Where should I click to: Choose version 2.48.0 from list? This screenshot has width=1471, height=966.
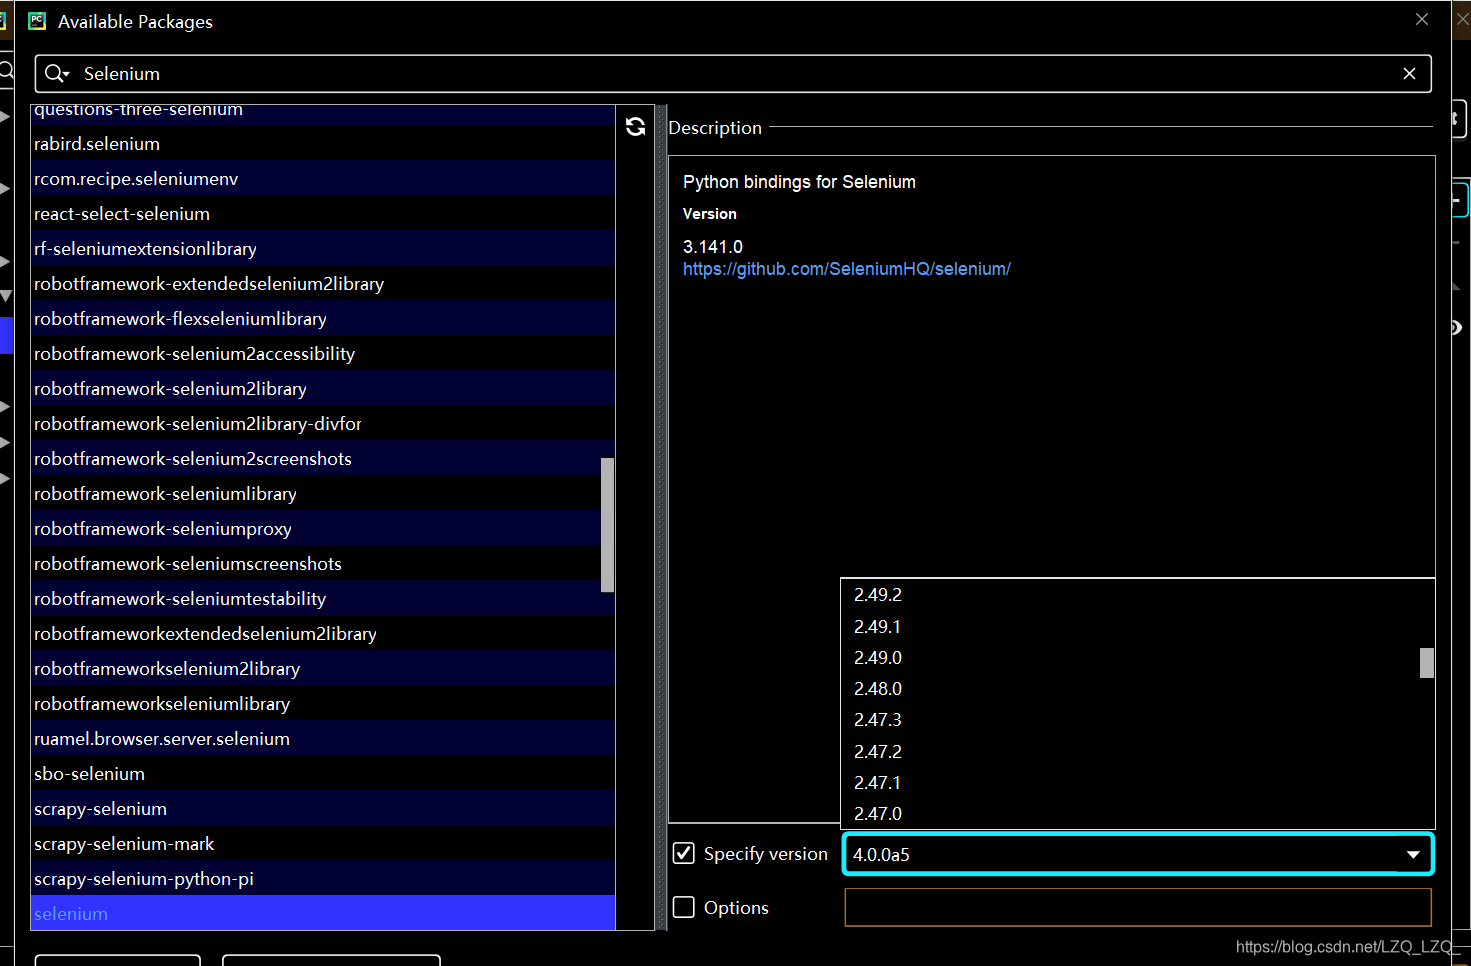pyautogui.click(x=1130, y=689)
